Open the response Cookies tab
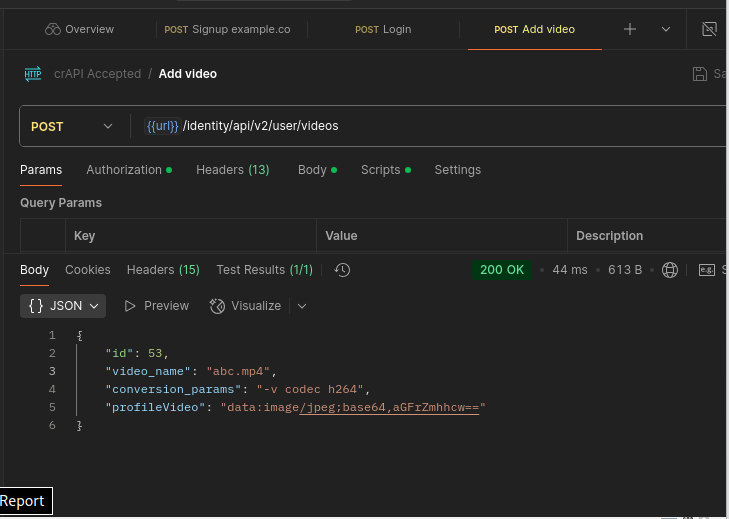Viewport: 729px width, 519px height. pos(88,270)
